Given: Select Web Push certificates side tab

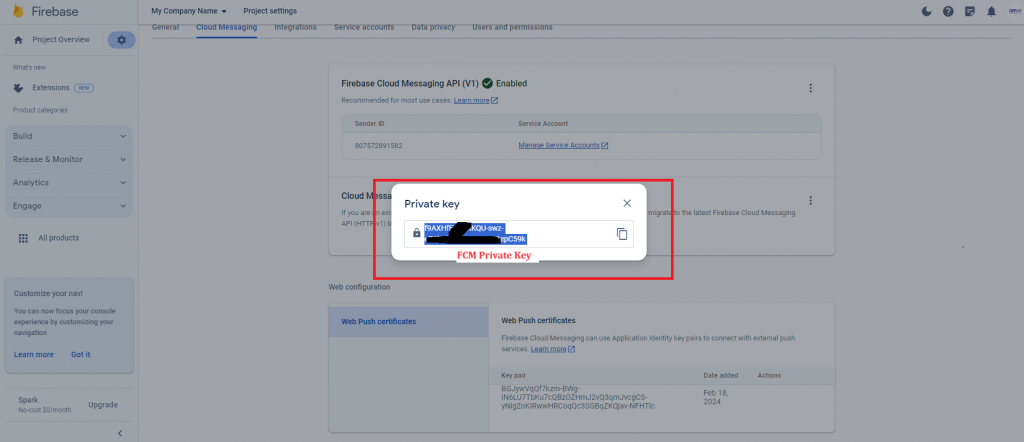Looking at the screenshot, I should pyautogui.click(x=408, y=322).
